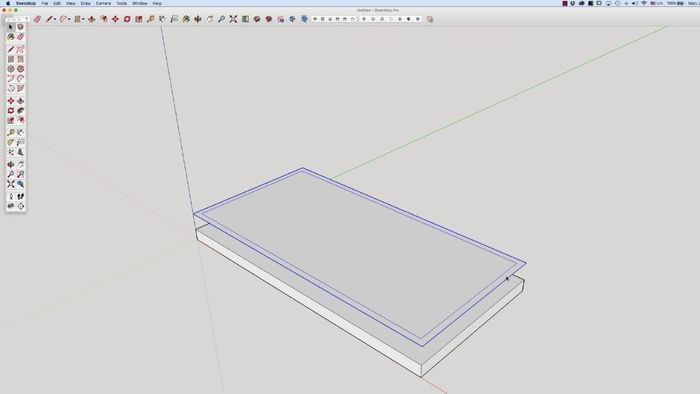Select the Offset tool in left palette
Viewport: 700px width, 394px height.
(21, 120)
